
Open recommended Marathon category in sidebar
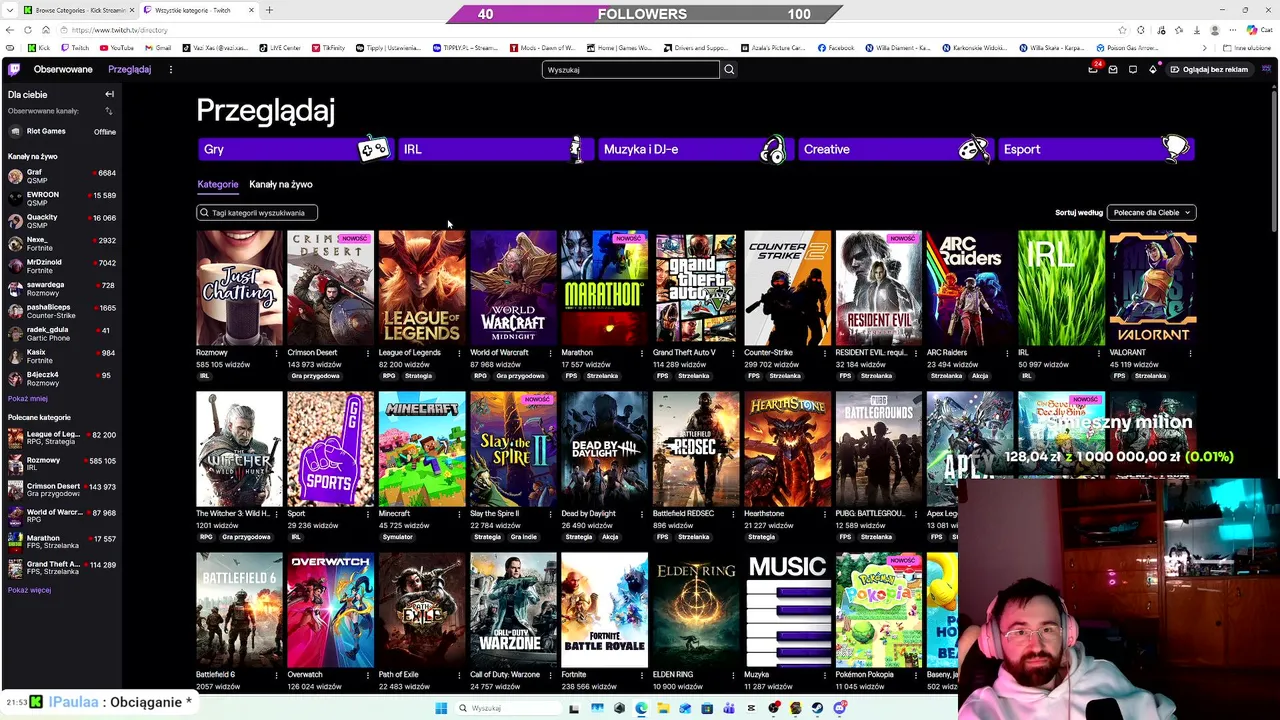click(61, 542)
